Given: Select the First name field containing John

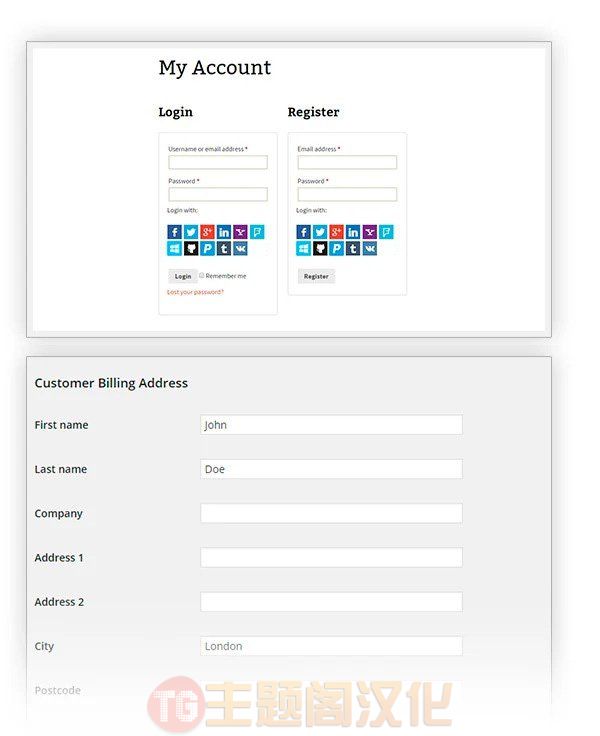Looking at the screenshot, I should (x=331, y=425).
